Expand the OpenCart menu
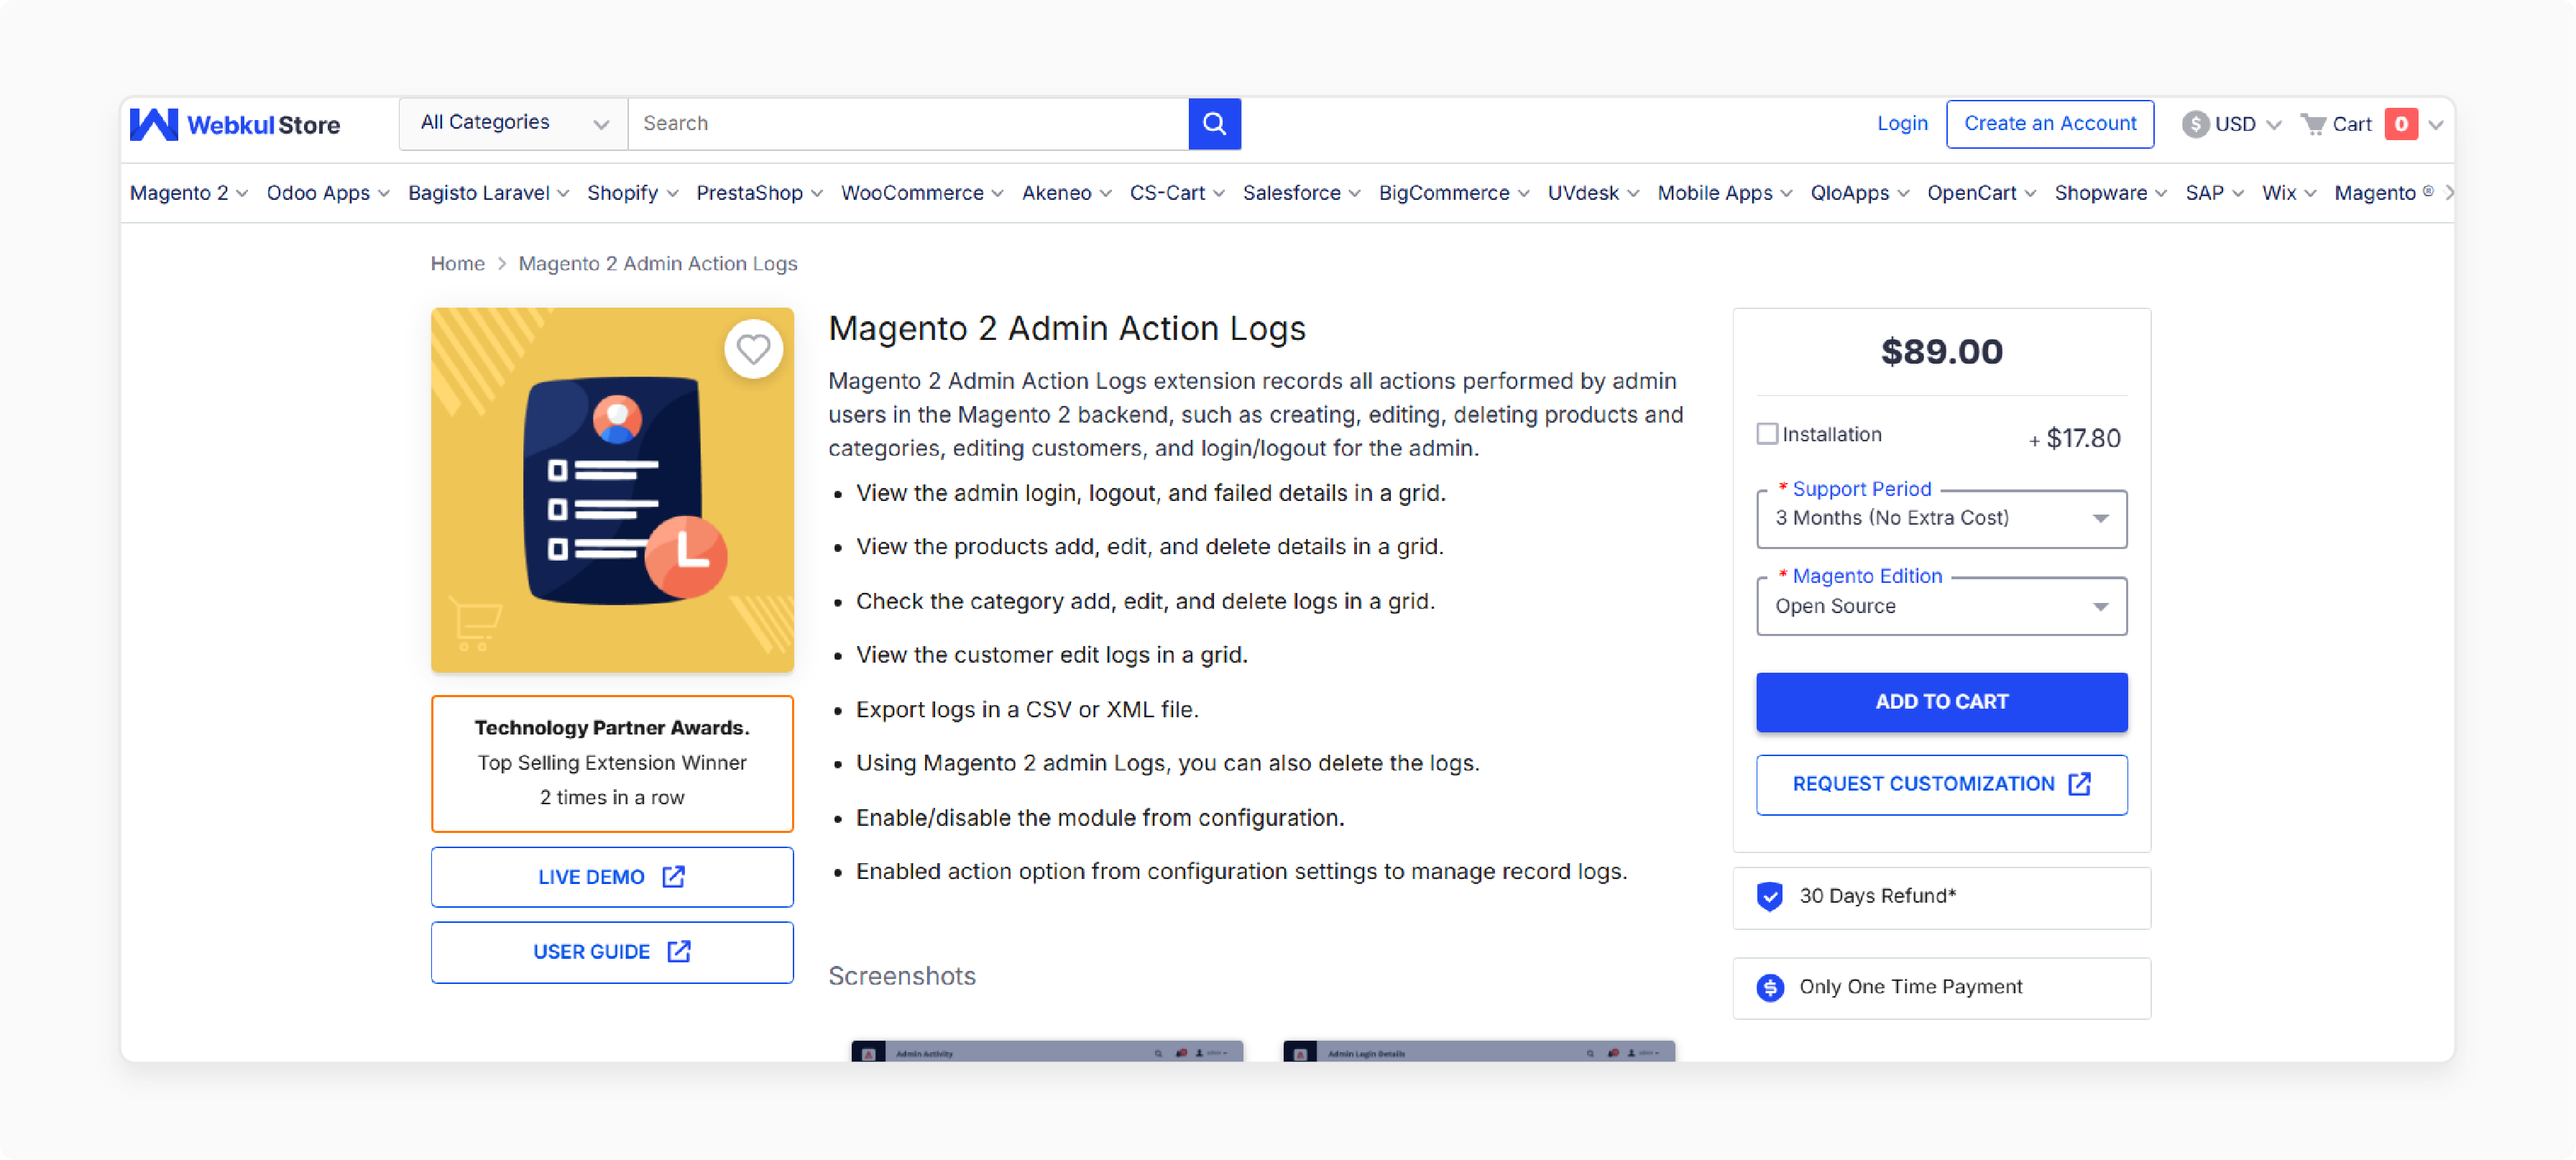The image size is (2576, 1160). click(x=1981, y=193)
